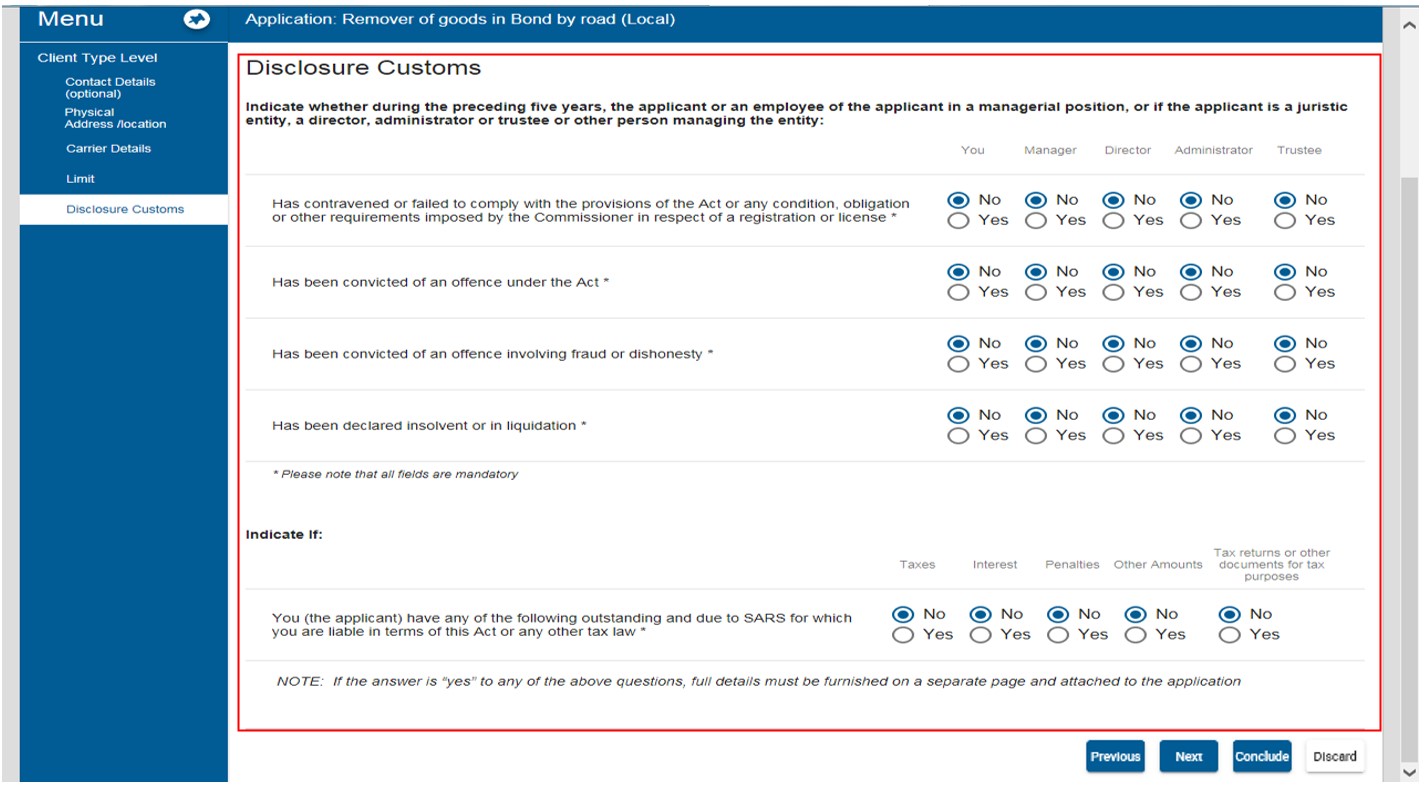Select Disclosure Customs in the menu
Viewport: 1427px width, 787px height.
click(125, 209)
